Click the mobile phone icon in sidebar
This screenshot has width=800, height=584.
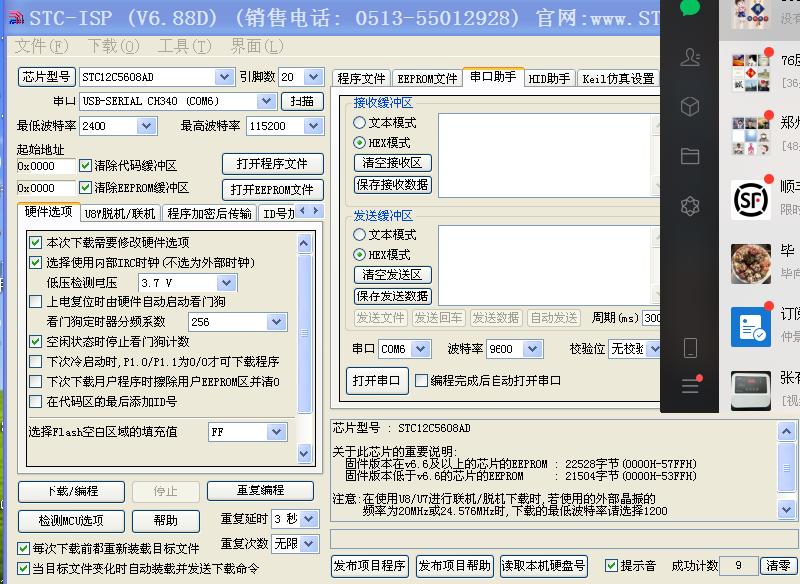click(x=689, y=348)
